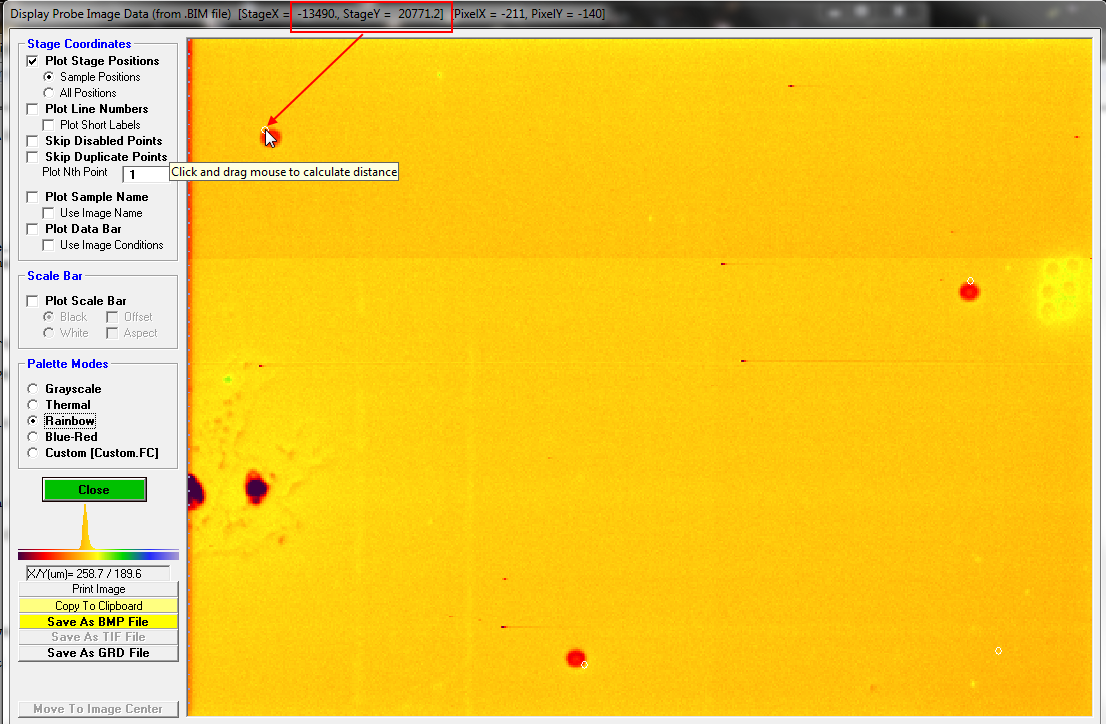Enable Skip Disabled Points option
This screenshot has height=724, width=1106.
pyautogui.click(x=33, y=141)
